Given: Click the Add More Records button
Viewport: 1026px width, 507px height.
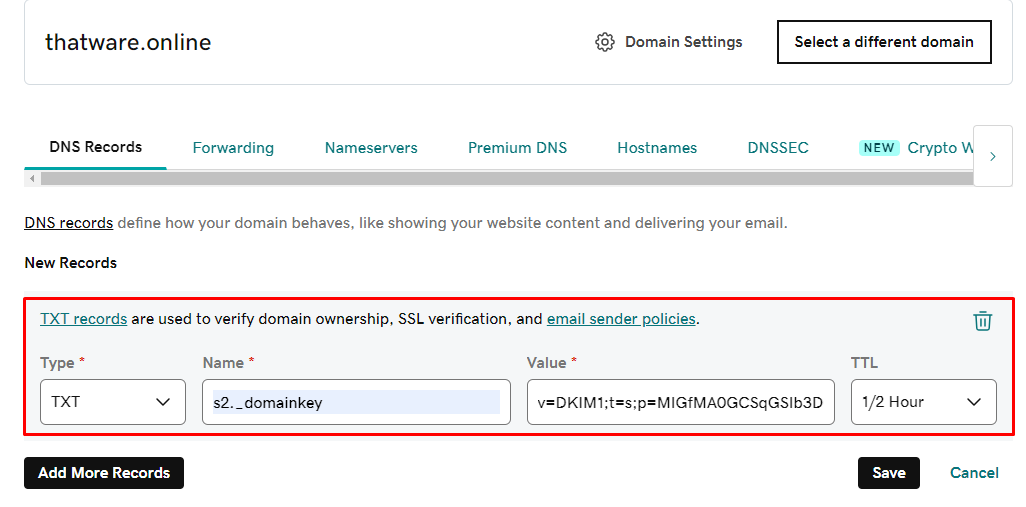Looking at the screenshot, I should click(x=104, y=473).
